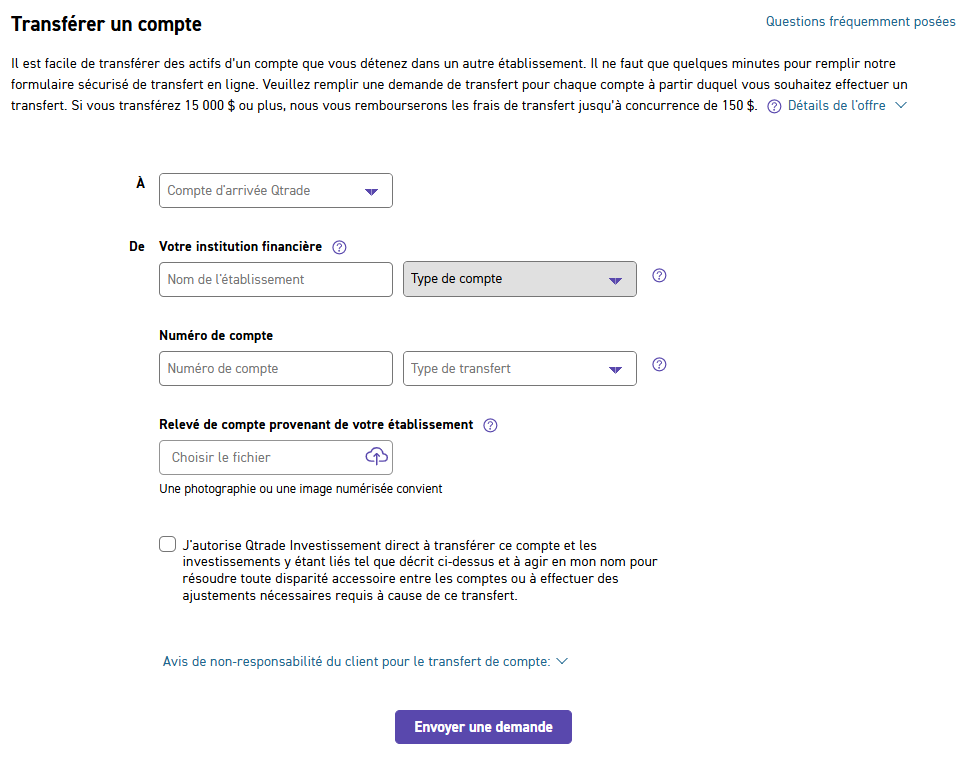Open Questions fréquemment posées link
971x758 pixels.
click(860, 22)
